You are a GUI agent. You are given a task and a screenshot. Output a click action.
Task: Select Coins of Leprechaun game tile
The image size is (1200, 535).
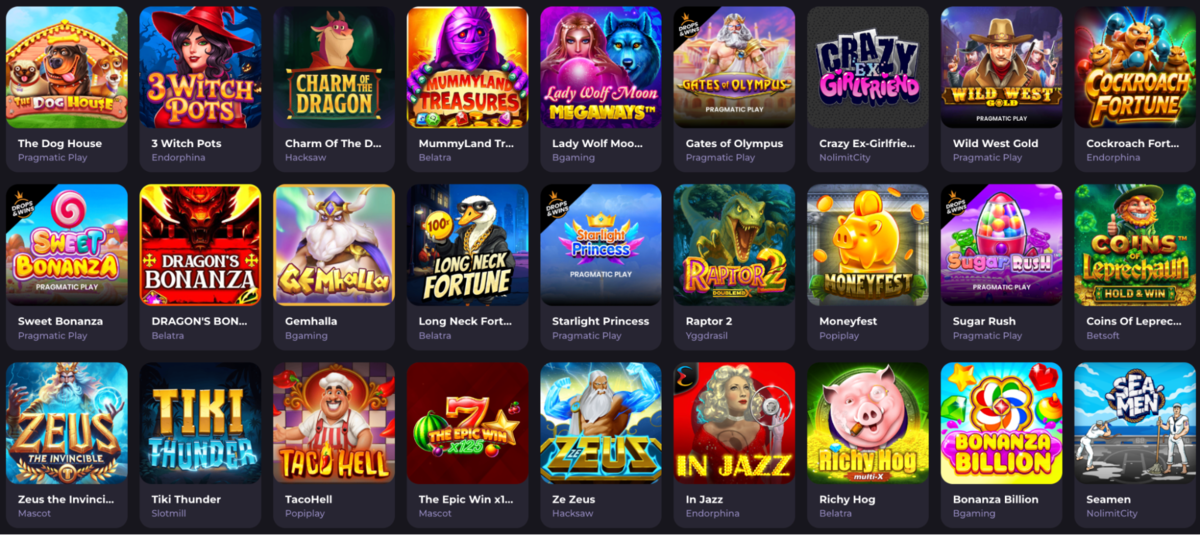click(x=1135, y=245)
